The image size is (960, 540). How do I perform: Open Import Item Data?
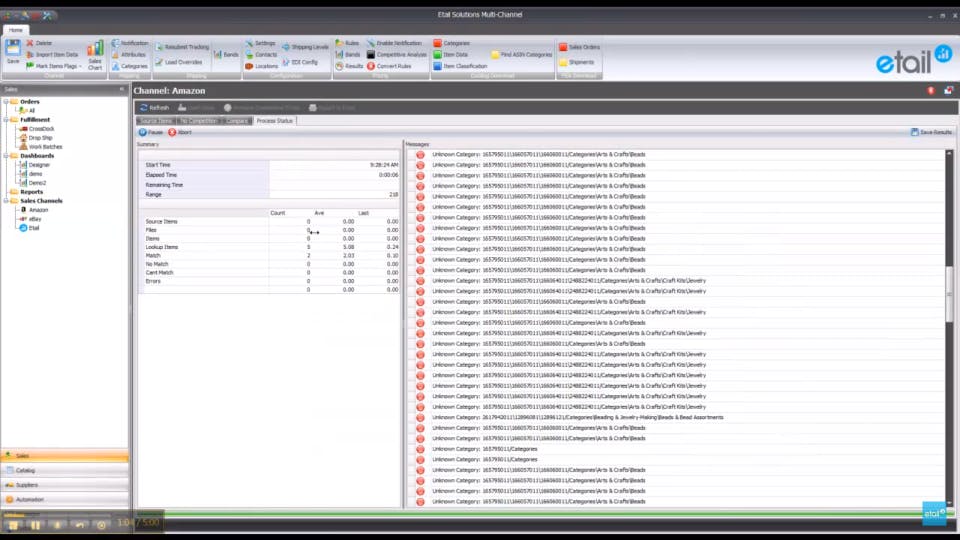(52, 54)
